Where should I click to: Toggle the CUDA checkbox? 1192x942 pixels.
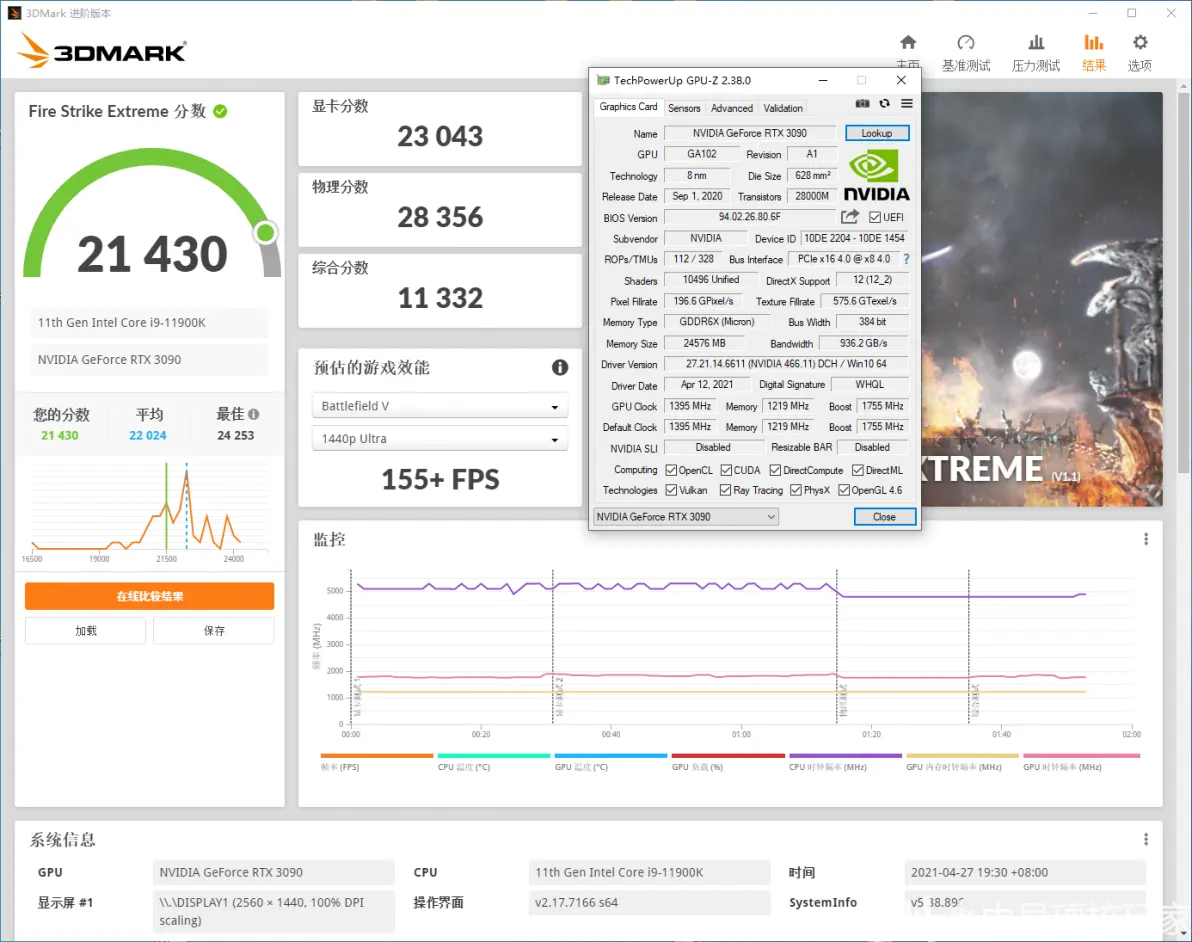tap(726, 471)
